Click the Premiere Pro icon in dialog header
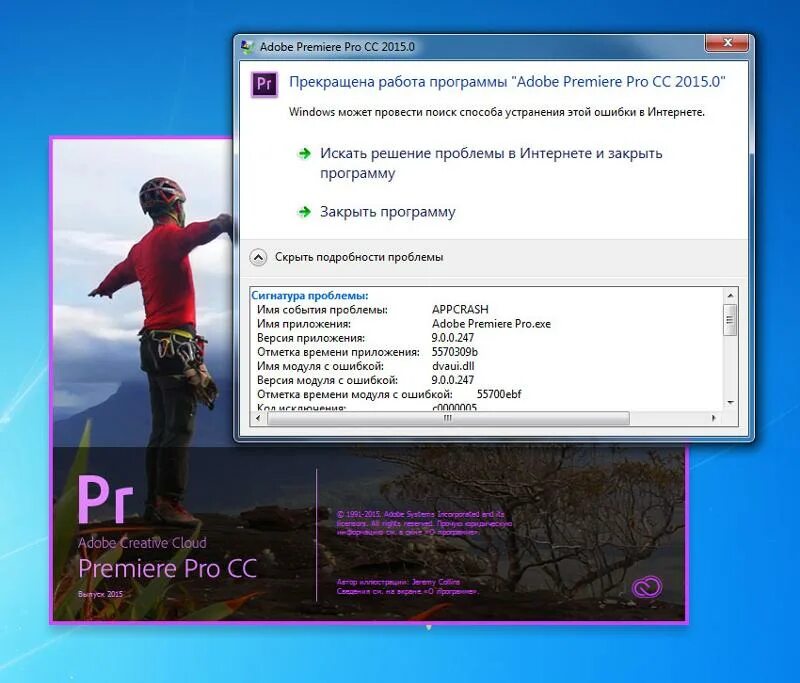 click(x=264, y=84)
